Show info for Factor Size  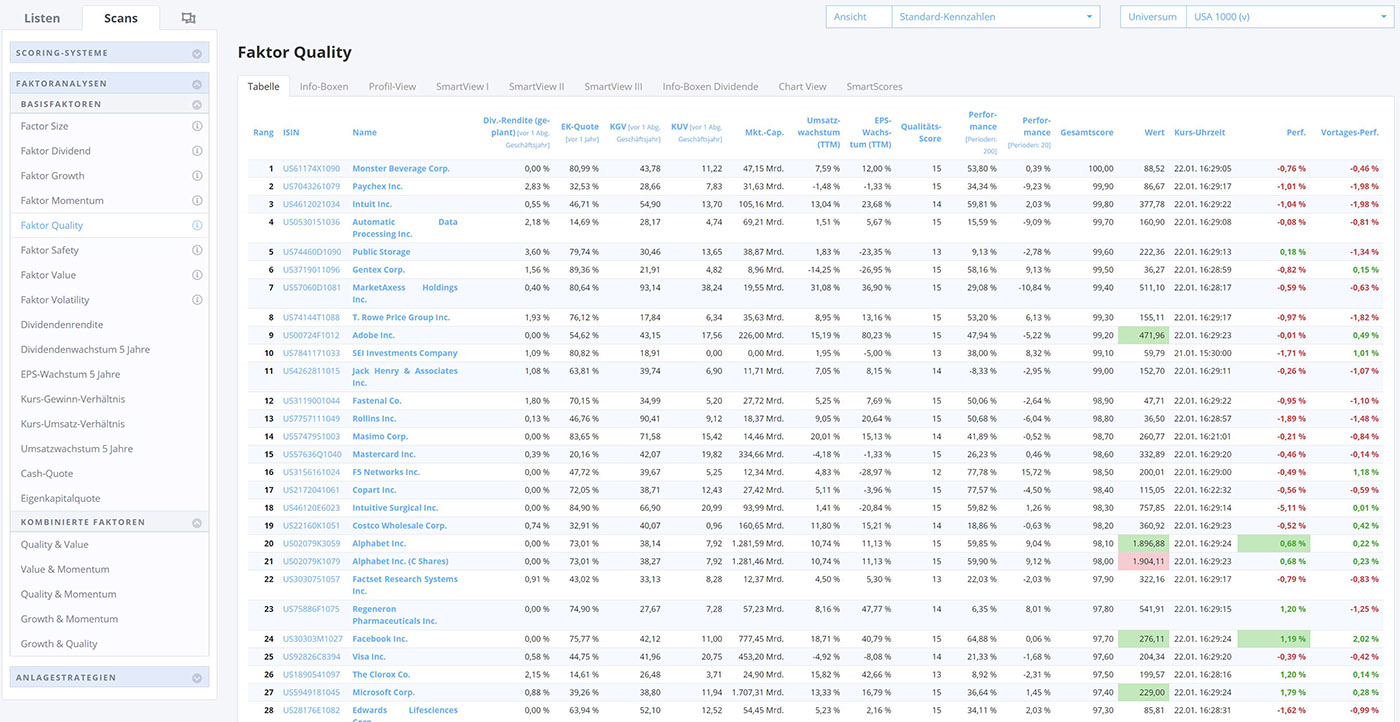[x=197, y=126]
